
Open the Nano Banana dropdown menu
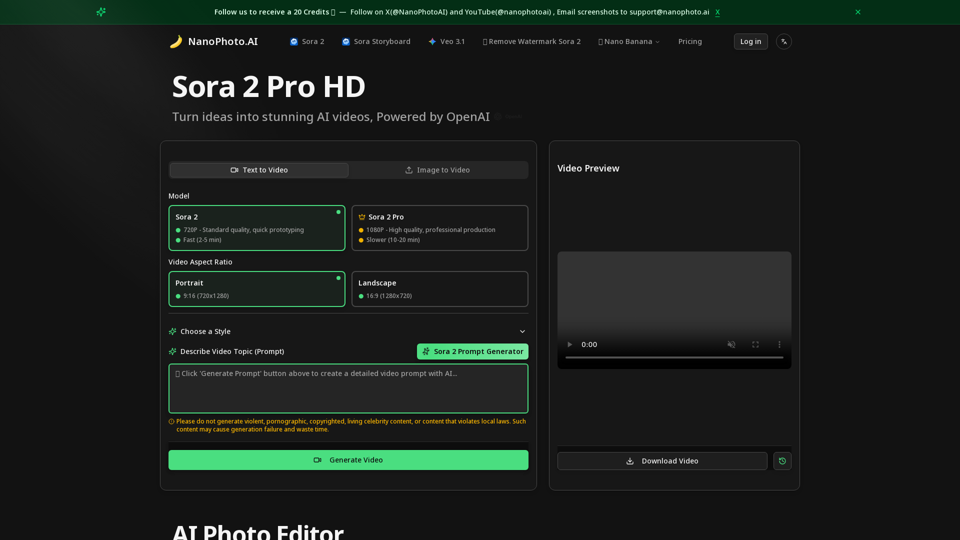[x=629, y=42]
